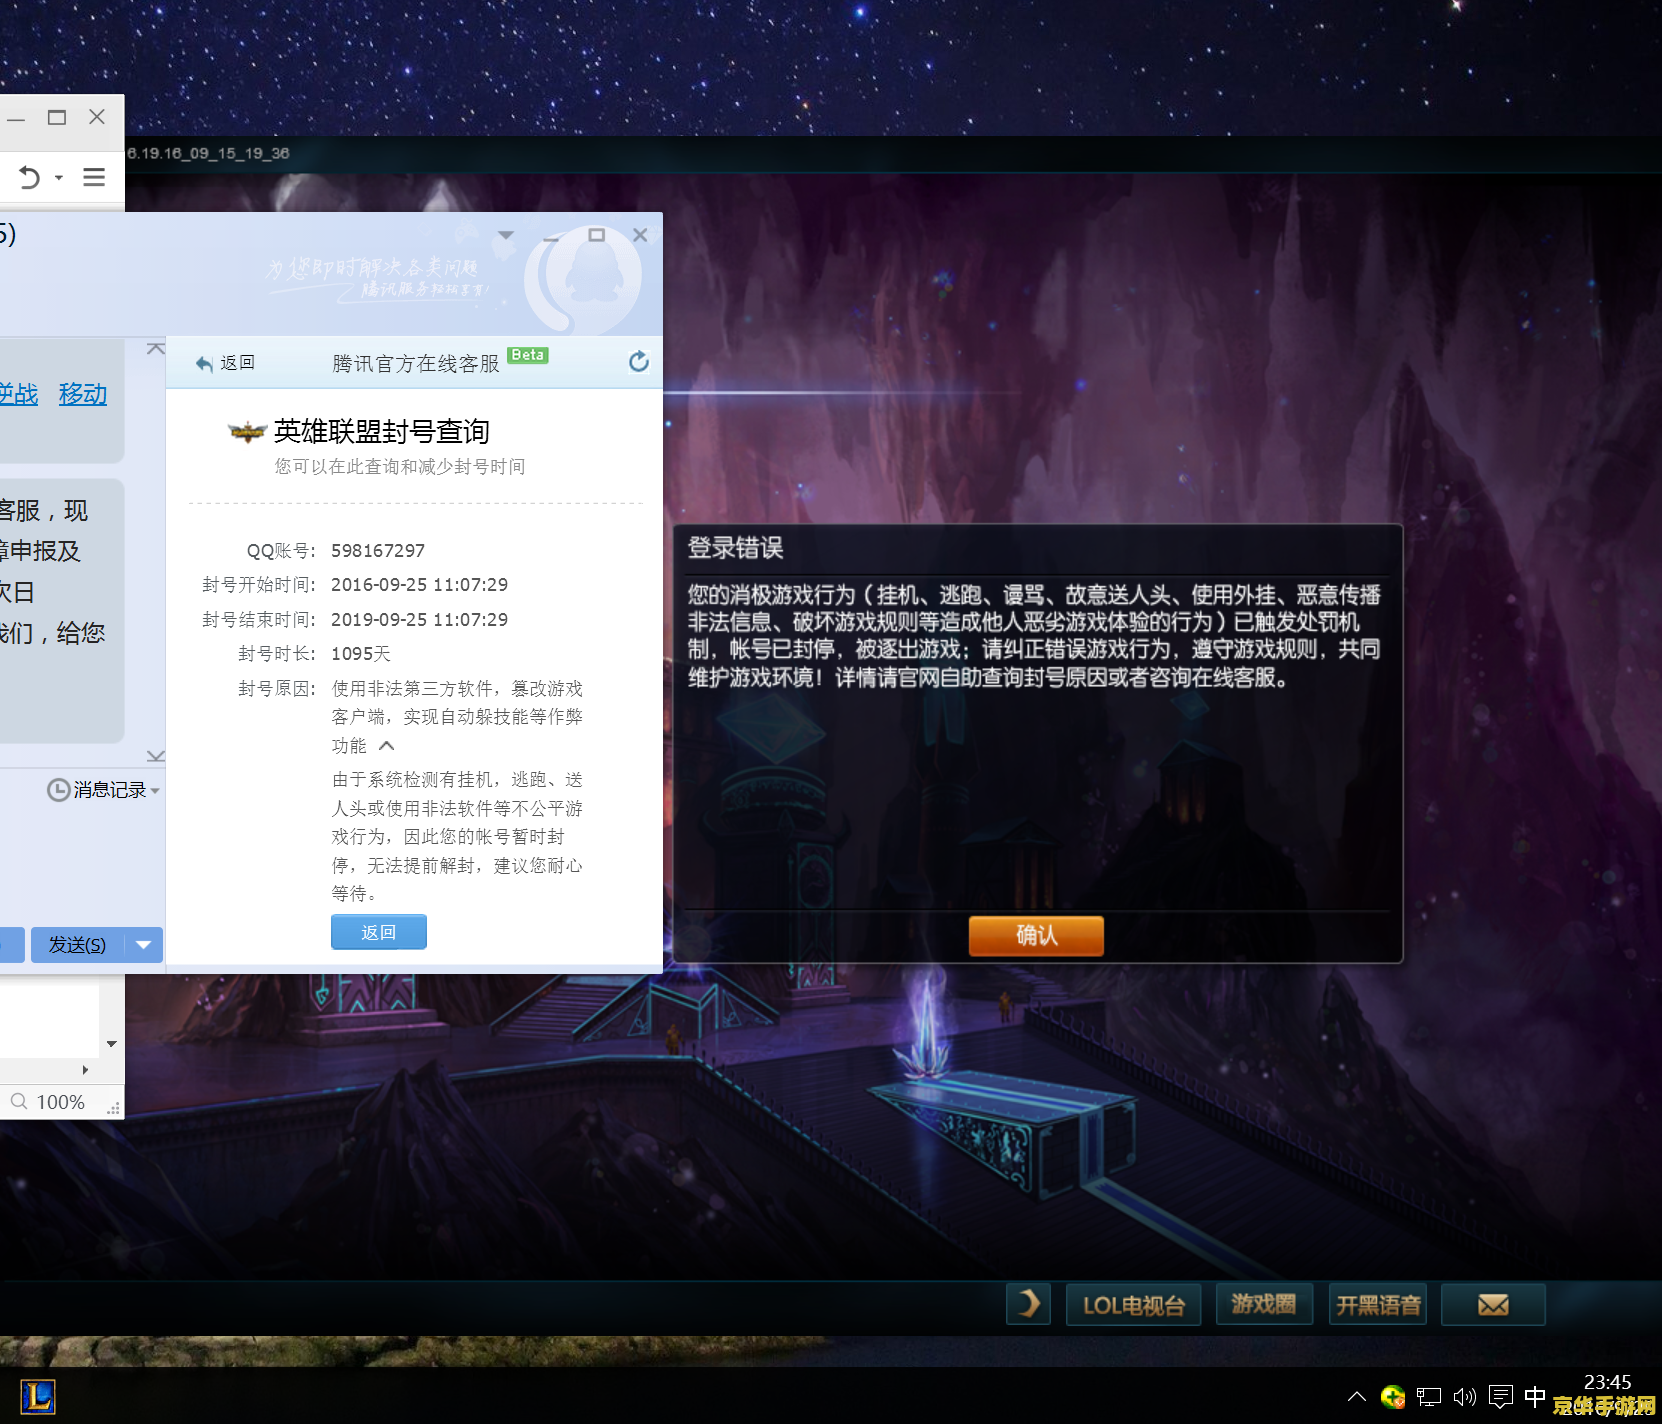Click the blue 返回 button under the ban details
Image resolution: width=1662 pixels, height=1424 pixels.
pyautogui.click(x=379, y=932)
